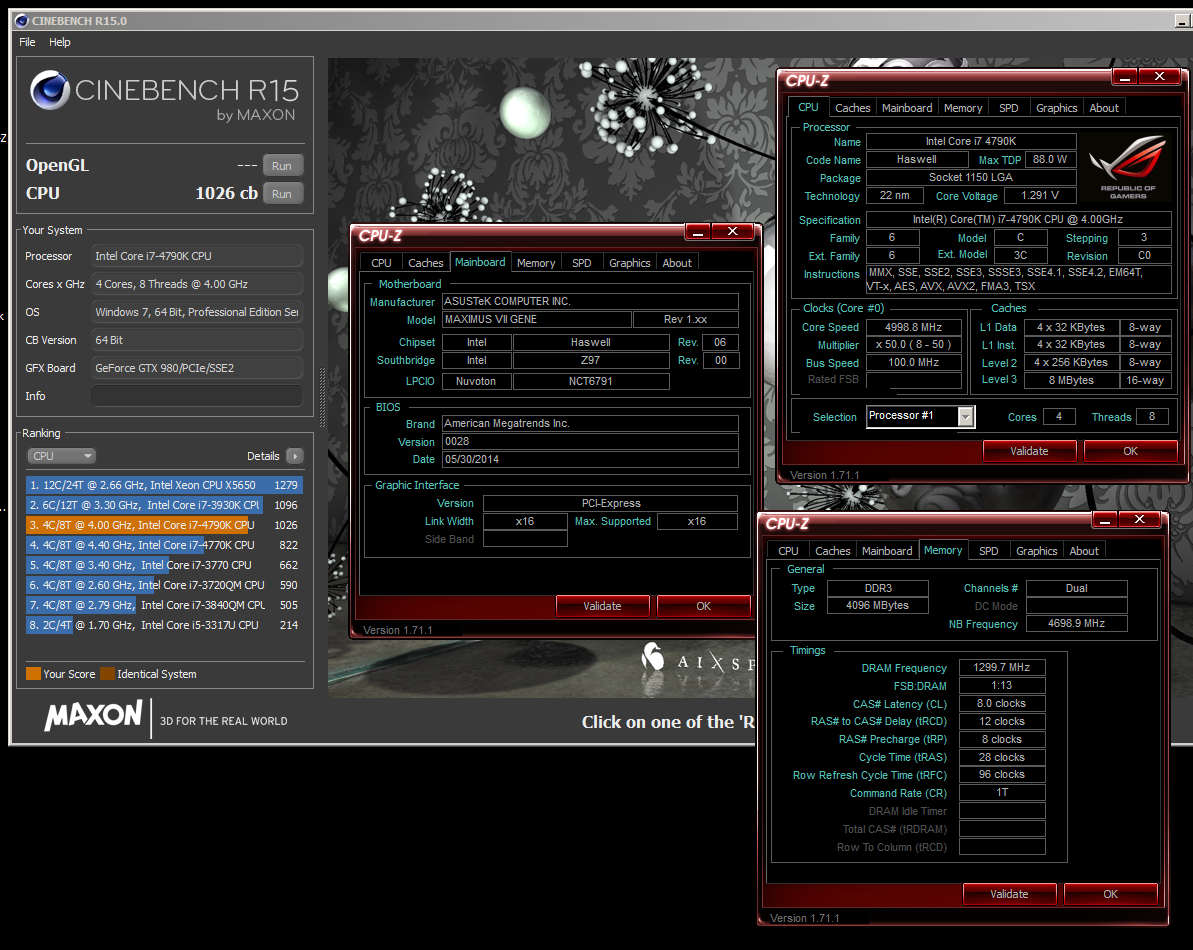The height and width of the screenshot is (950, 1193).
Task: Open Mainboard tab in Memory CPU-Z window
Action: click(887, 551)
